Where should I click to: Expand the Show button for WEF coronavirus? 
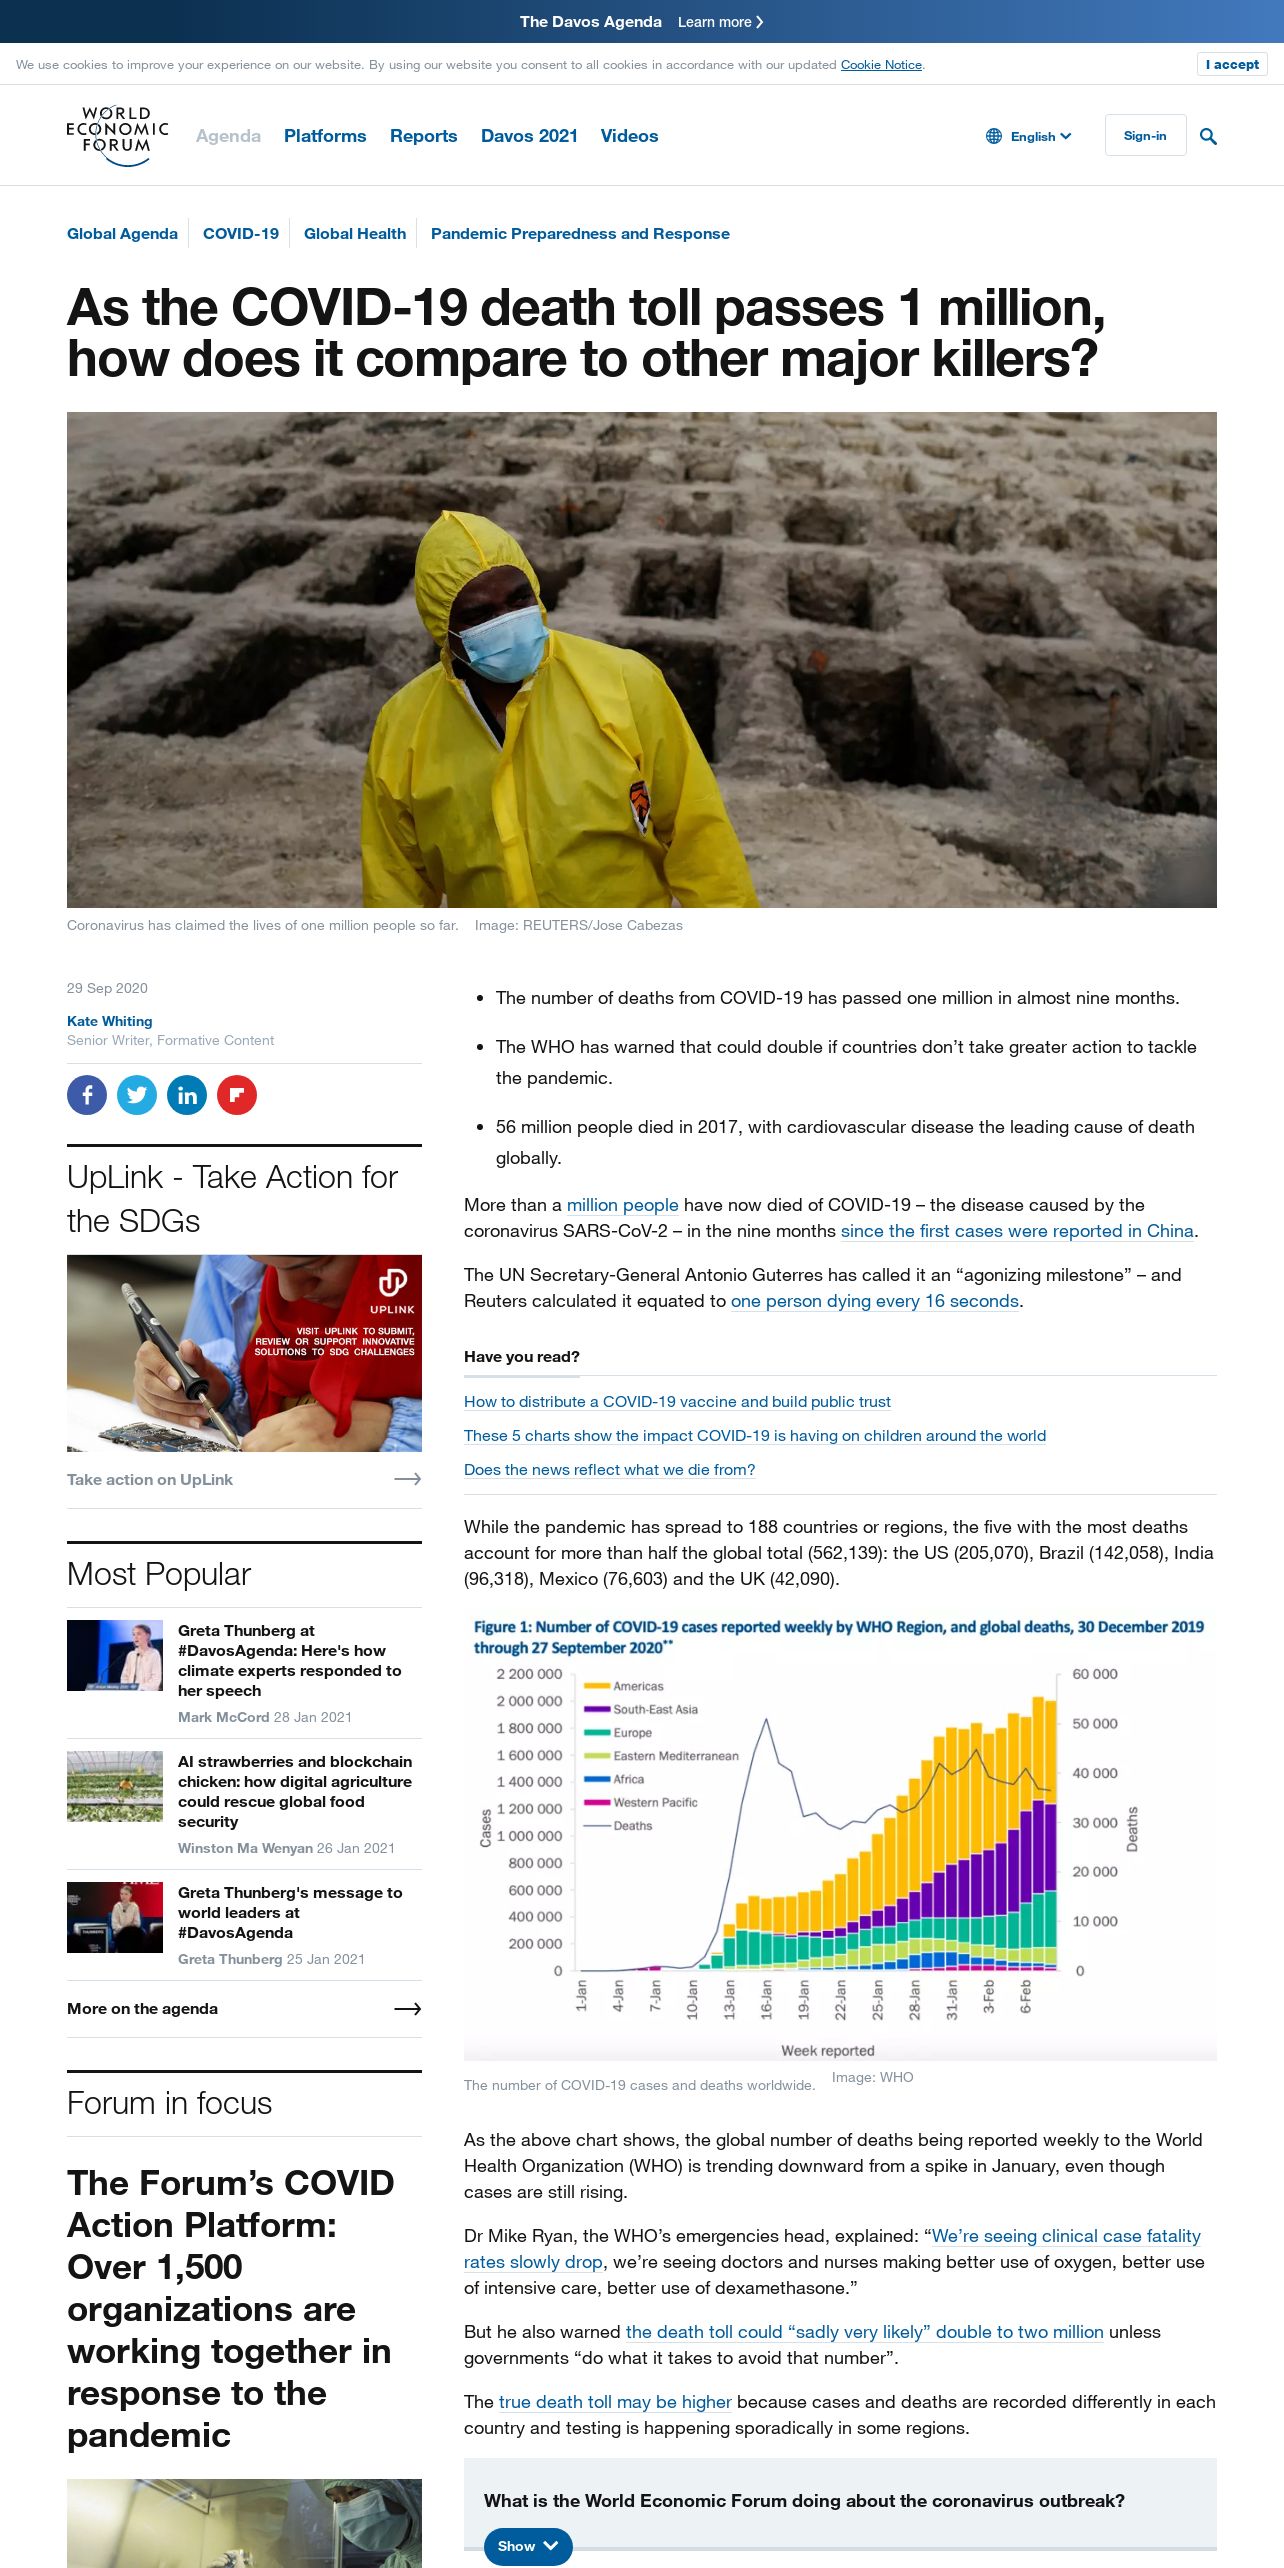(528, 2546)
